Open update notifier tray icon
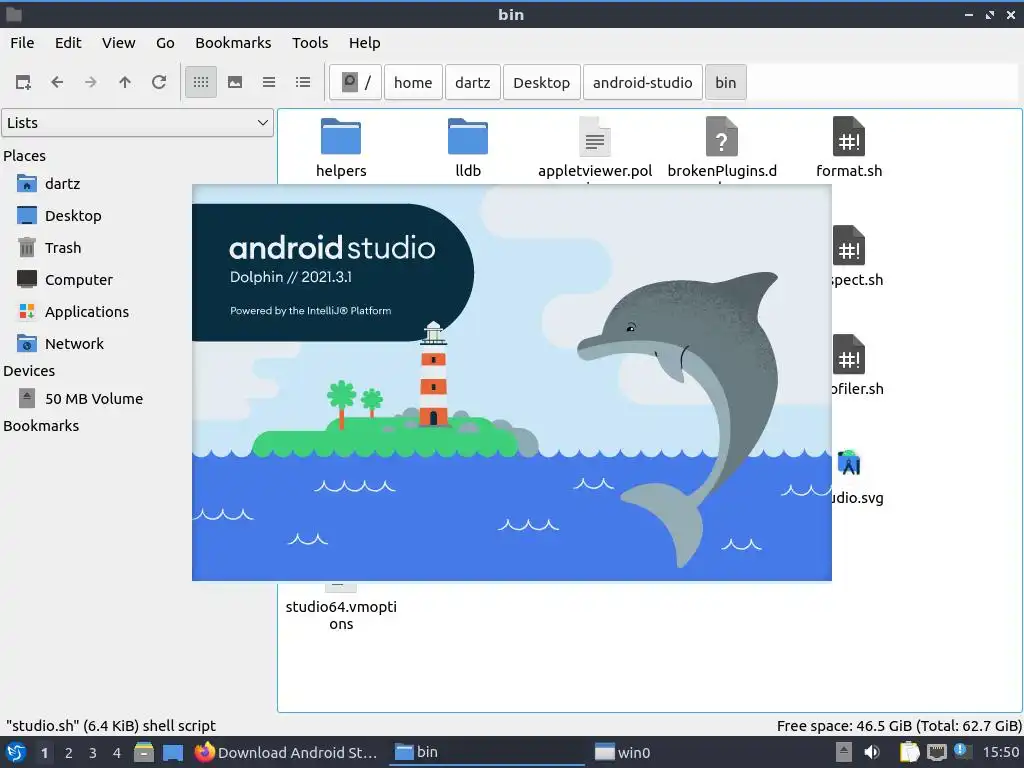This screenshot has height=768, width=1024. [x=962, y=751]
